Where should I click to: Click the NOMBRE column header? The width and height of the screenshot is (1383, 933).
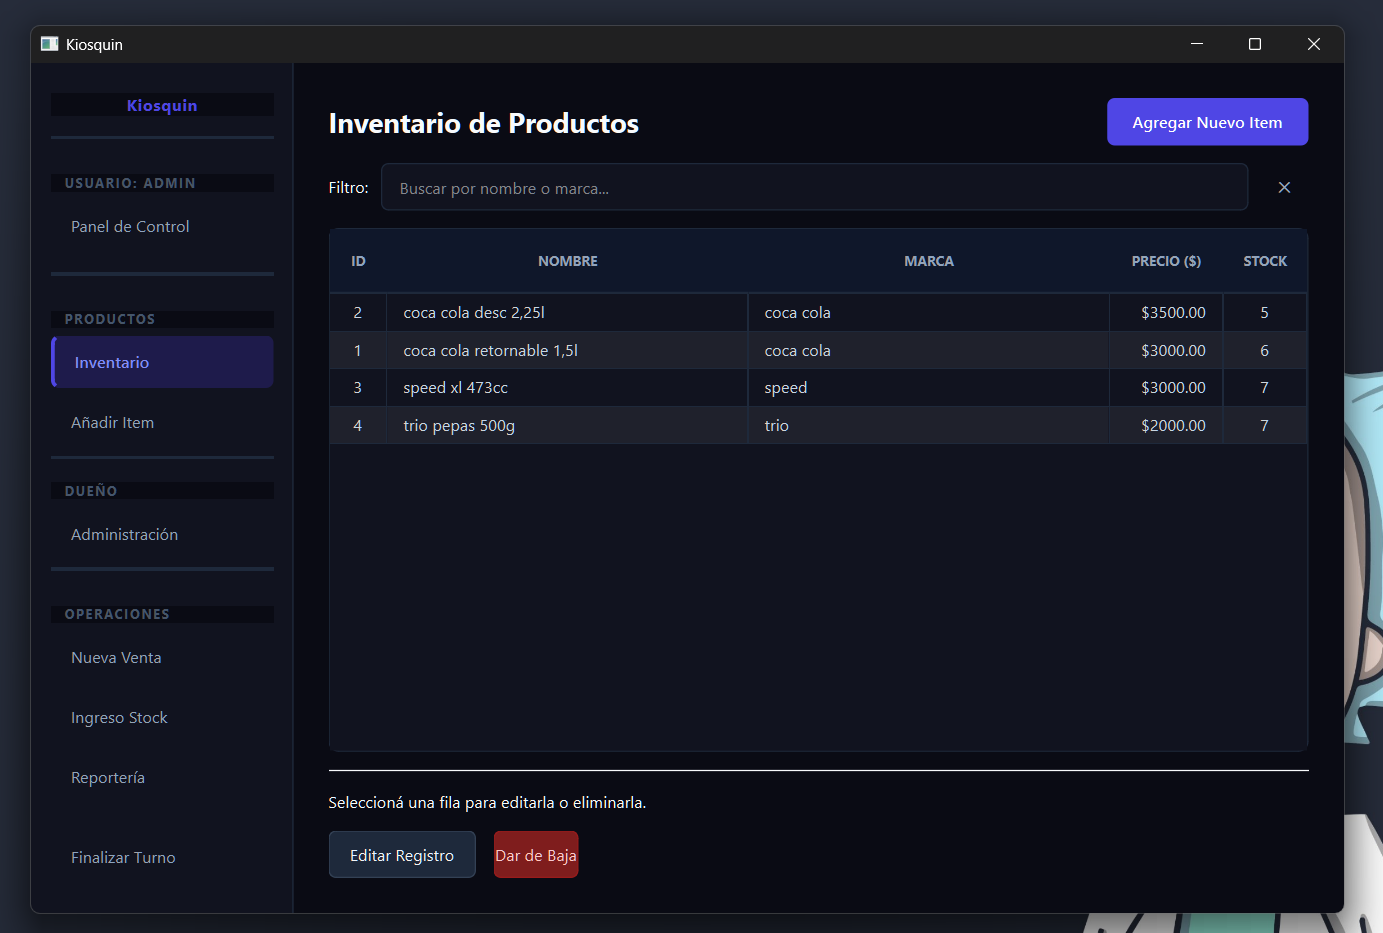[x=567, y=260]
